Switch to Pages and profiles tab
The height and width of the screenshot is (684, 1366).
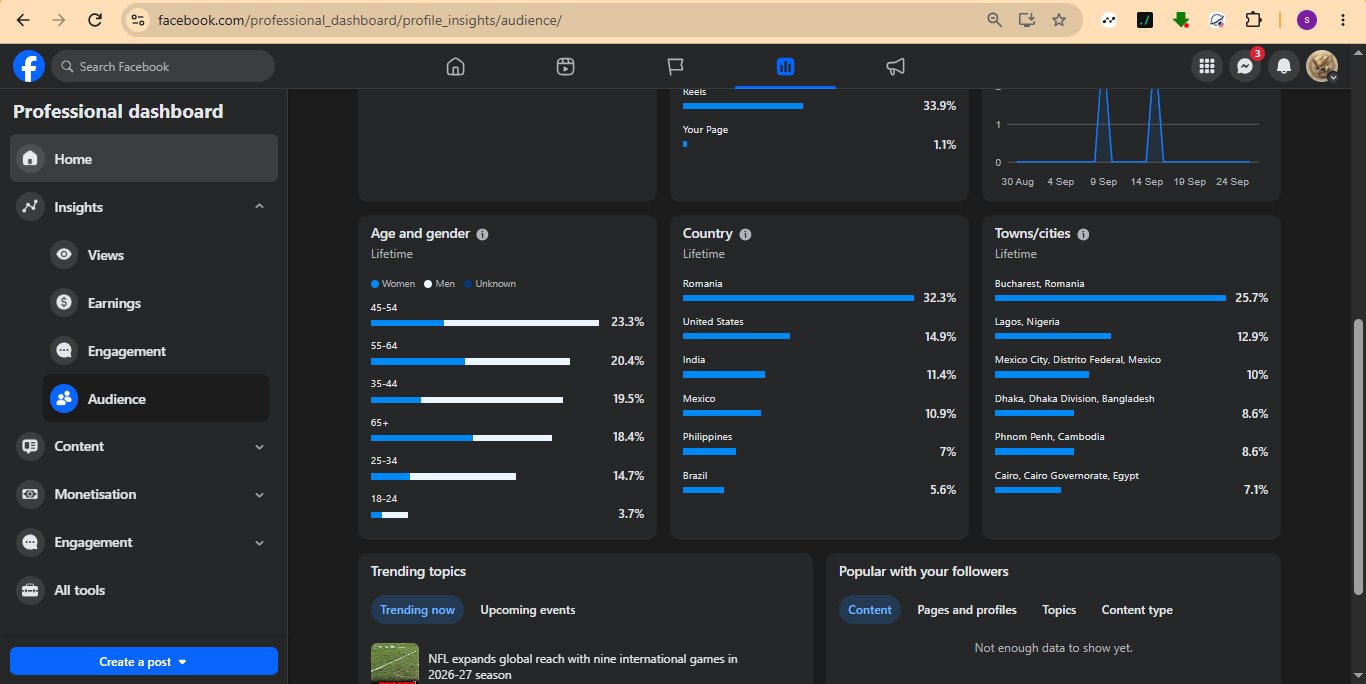[967, 610]
